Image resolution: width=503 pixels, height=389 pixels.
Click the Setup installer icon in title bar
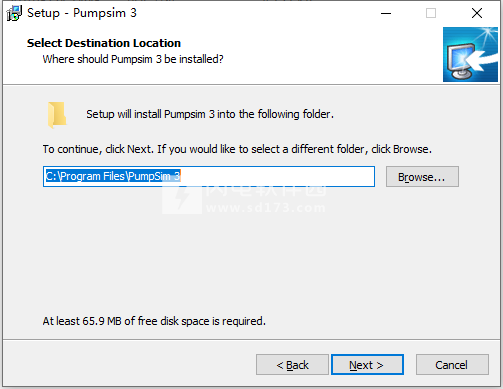[x=14, y=13]
